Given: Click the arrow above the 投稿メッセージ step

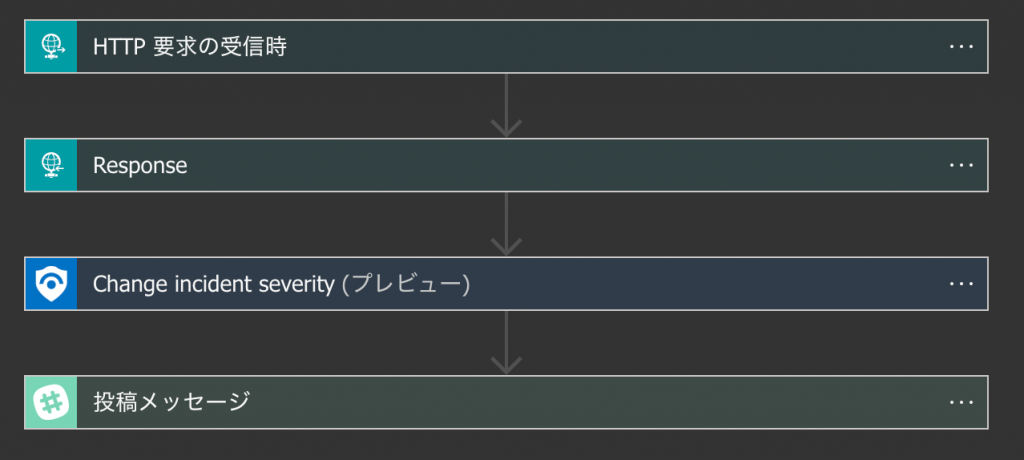Looking at the screenshot, I should click(506, 343).
